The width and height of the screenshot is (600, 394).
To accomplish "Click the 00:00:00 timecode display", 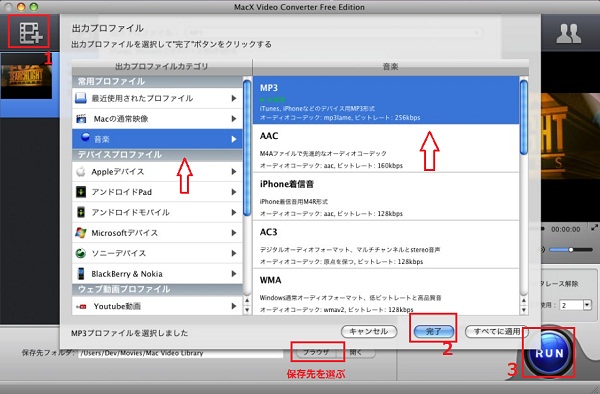I will [566, 229].
